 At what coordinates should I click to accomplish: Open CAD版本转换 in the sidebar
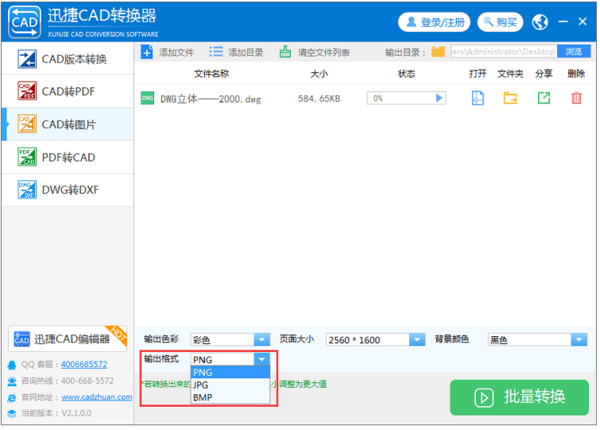pos(68,59)
